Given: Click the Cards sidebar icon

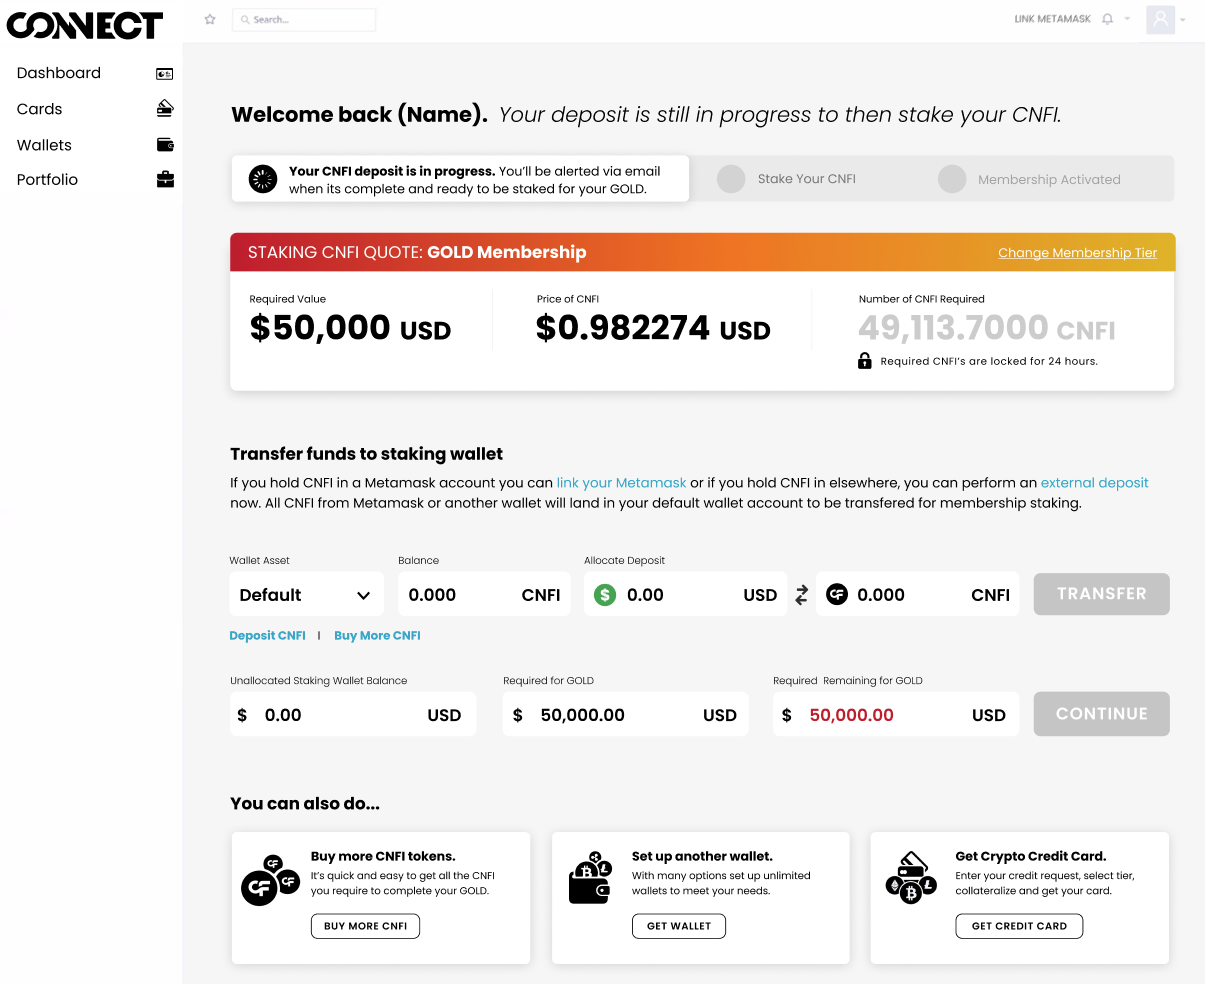Looking at the screenshot, I should [165, 108].
